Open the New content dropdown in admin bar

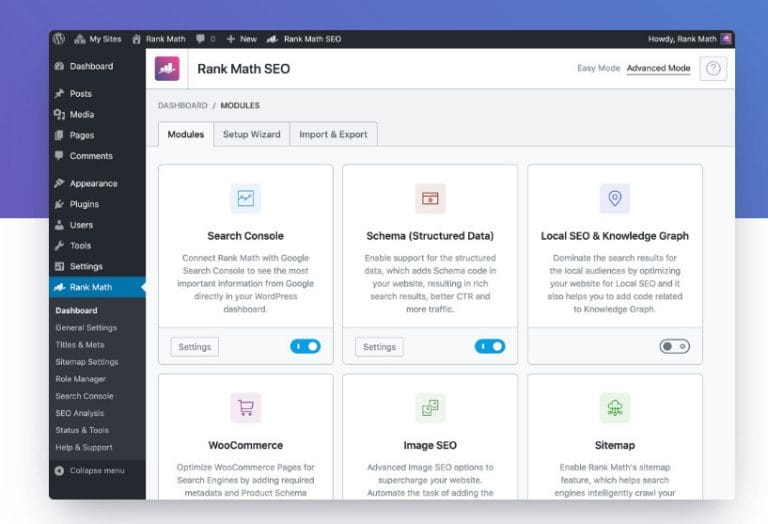tap(241, 39)
